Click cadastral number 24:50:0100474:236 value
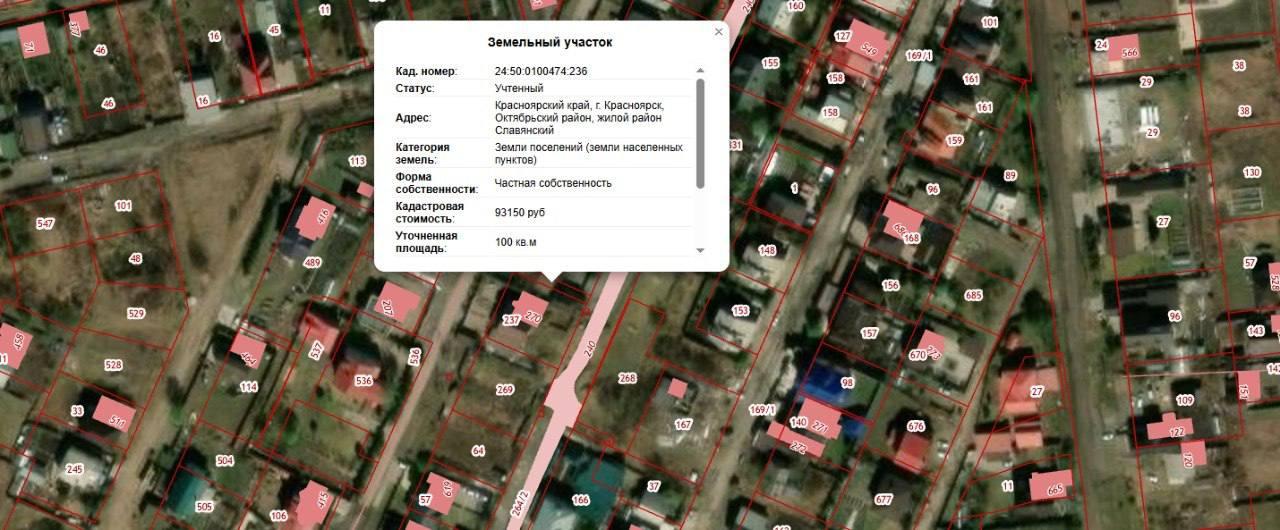 [541, 71]
